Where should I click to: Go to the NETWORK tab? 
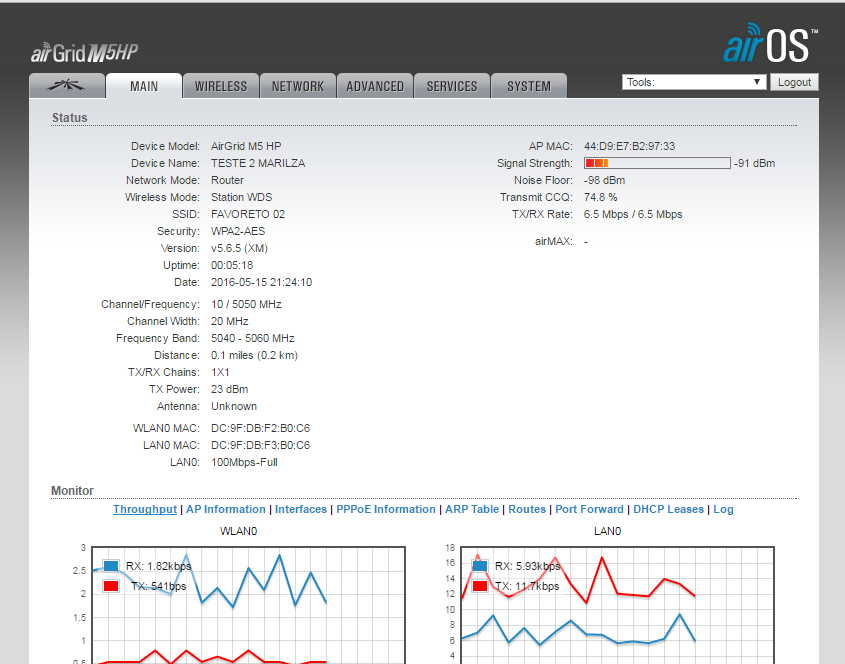[298, 86]
